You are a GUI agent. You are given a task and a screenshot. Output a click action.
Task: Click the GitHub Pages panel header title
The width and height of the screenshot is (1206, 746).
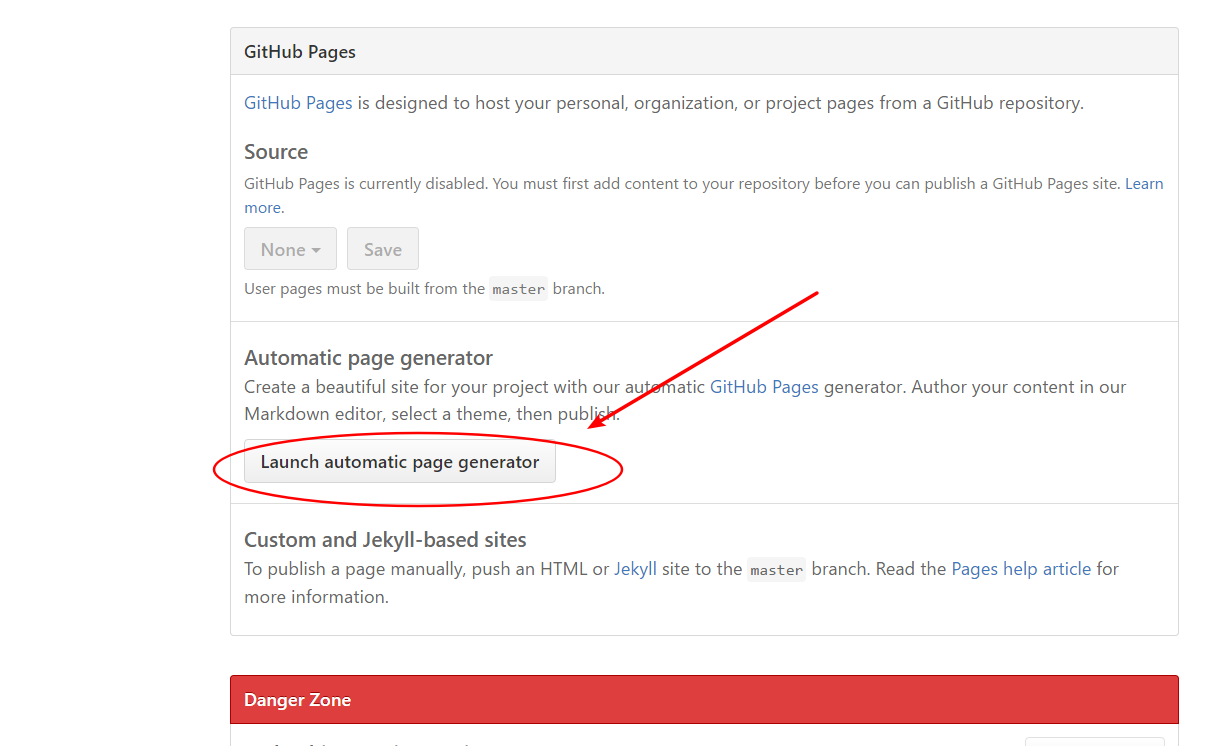(300, 52)
